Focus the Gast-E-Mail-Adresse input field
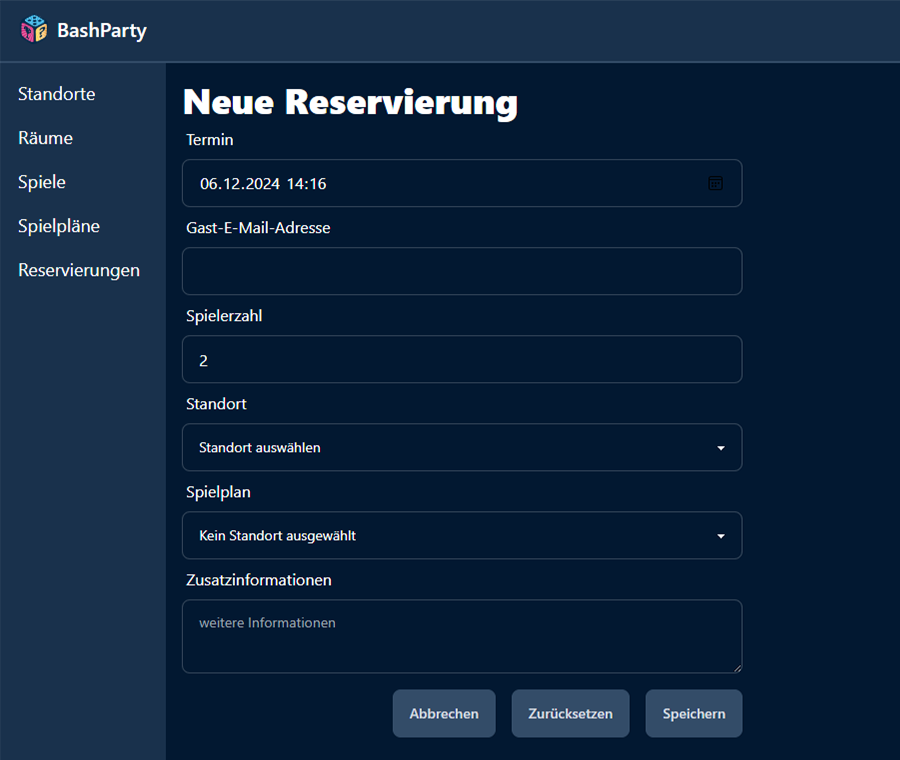The height and width of the screenshot is (760, 900). (462, 271)
